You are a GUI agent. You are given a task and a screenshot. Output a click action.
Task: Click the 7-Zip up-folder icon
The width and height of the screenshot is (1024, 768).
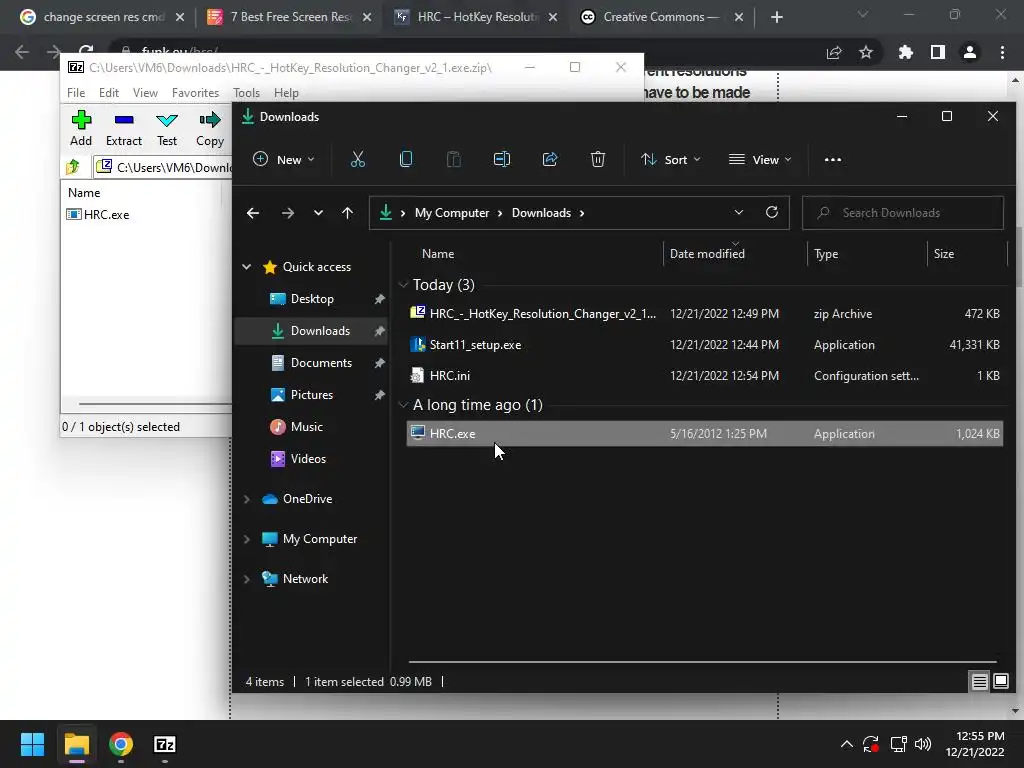tap(73, 167)
